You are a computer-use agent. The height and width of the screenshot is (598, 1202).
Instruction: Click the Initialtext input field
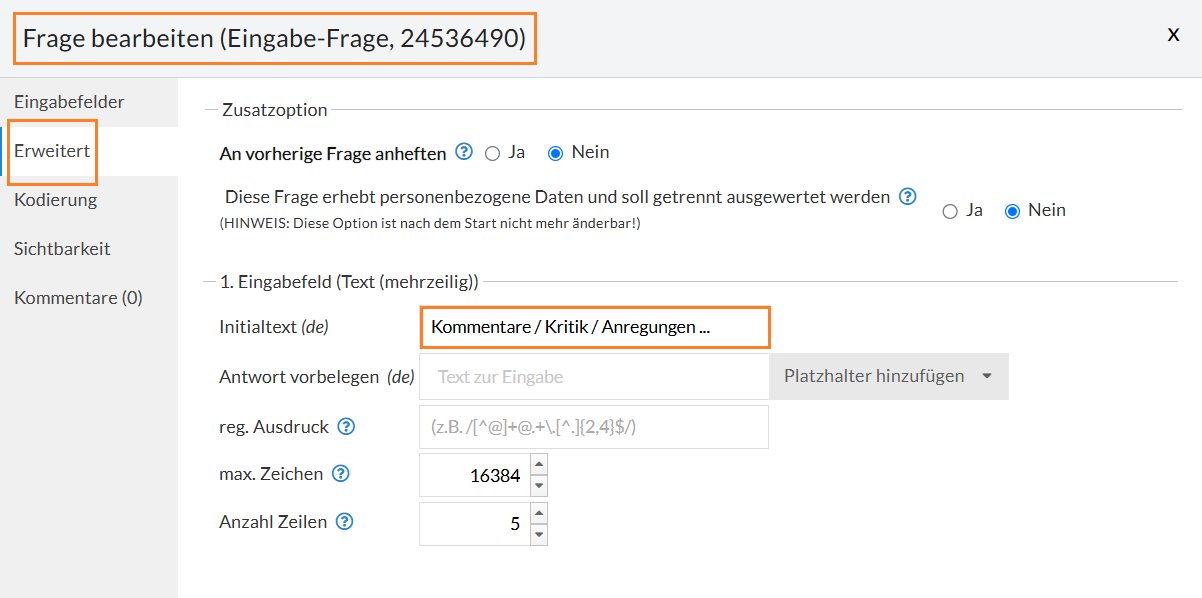click(x=594, y=327)
